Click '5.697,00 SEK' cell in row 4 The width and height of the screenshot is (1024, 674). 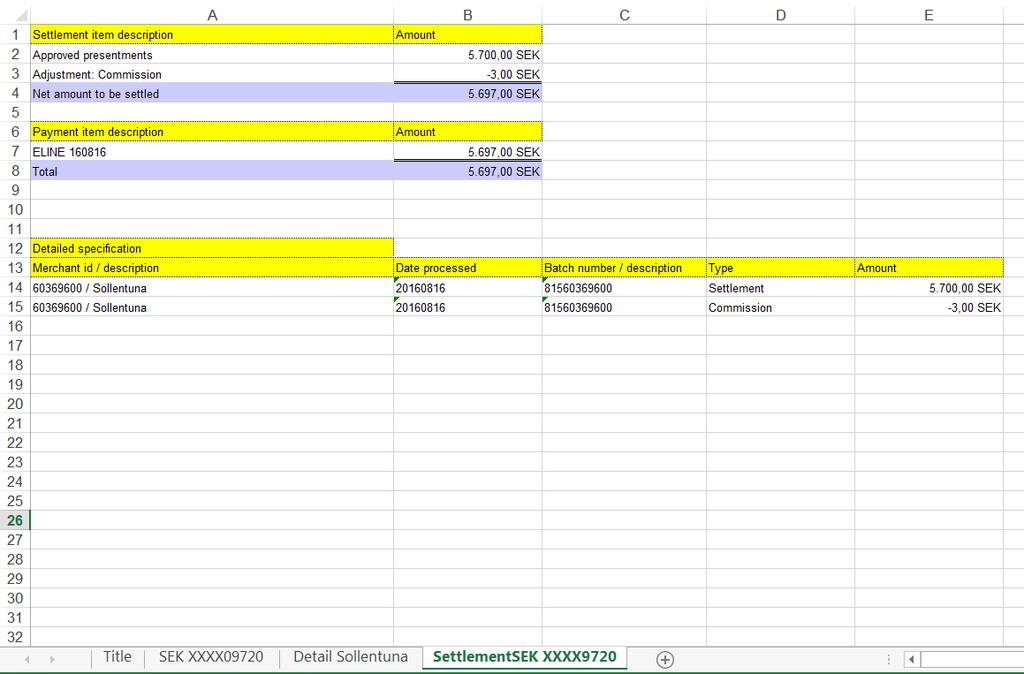click(468, 93)
